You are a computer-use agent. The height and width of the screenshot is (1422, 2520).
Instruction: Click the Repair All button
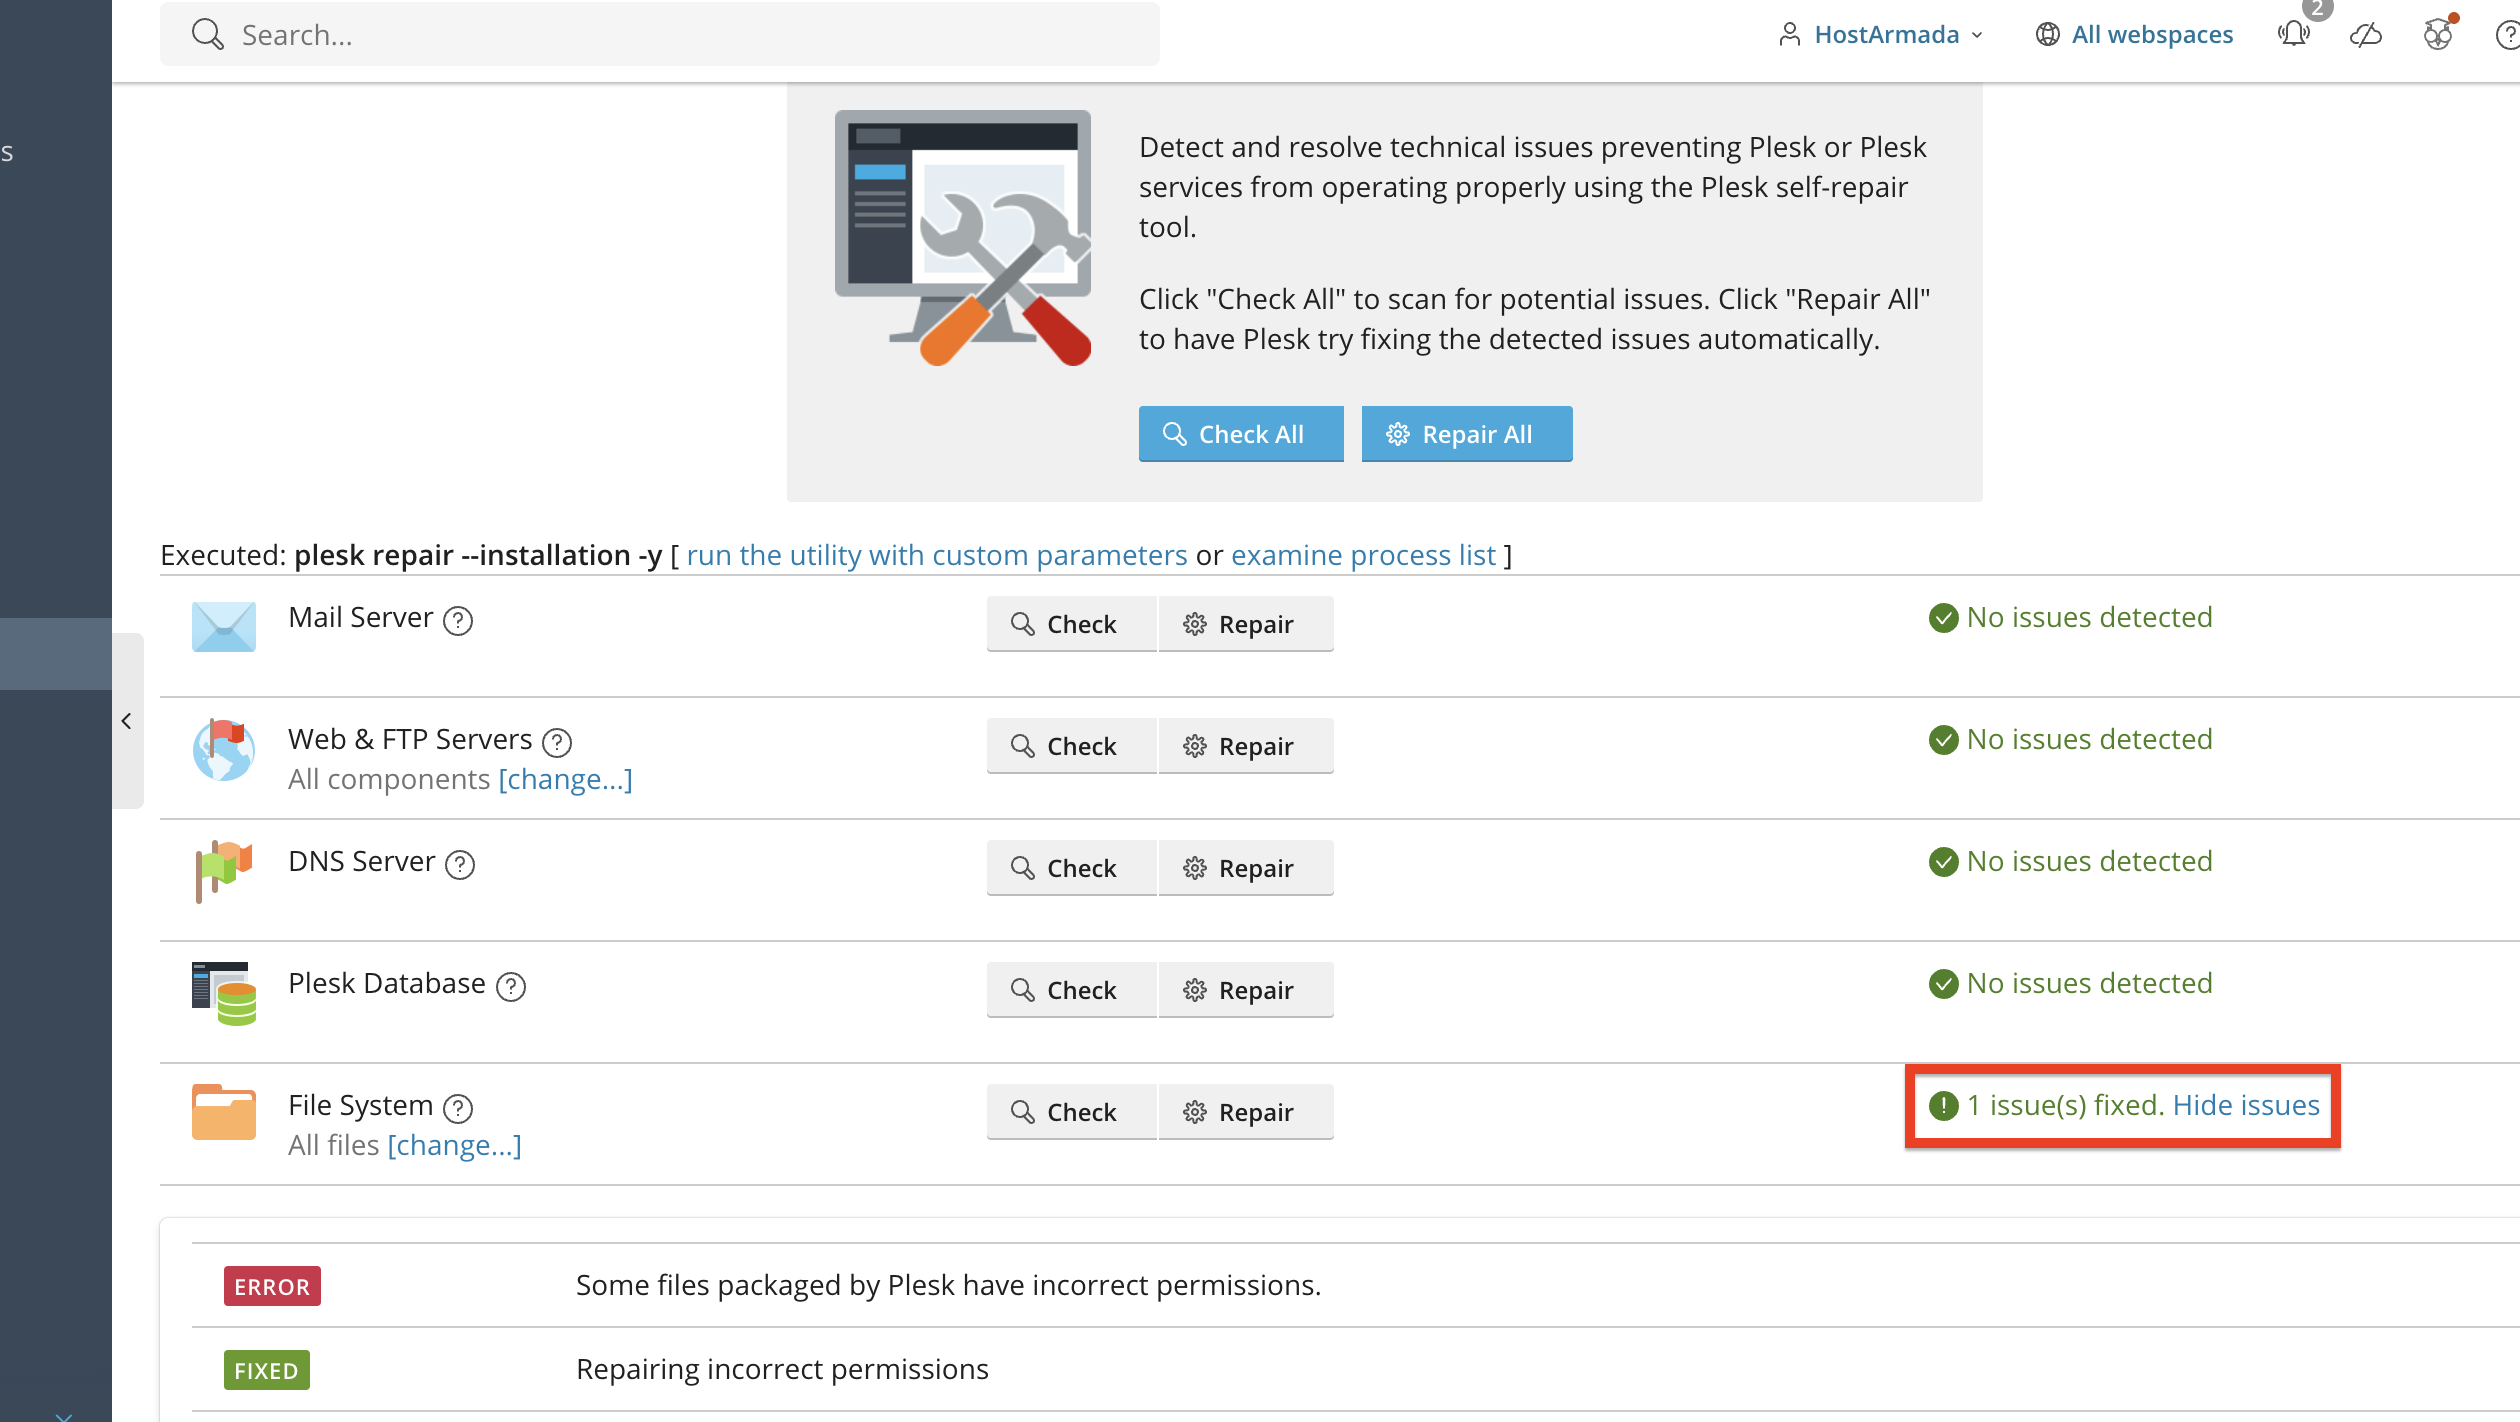(x=1466, y=434)
